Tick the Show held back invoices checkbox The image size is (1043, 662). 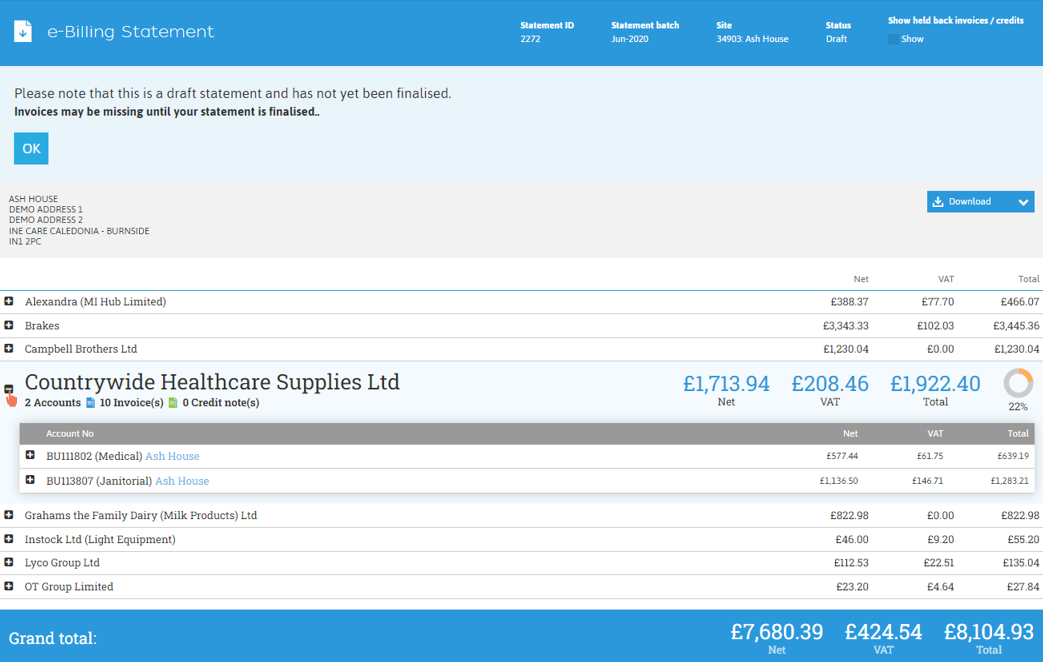893,39
